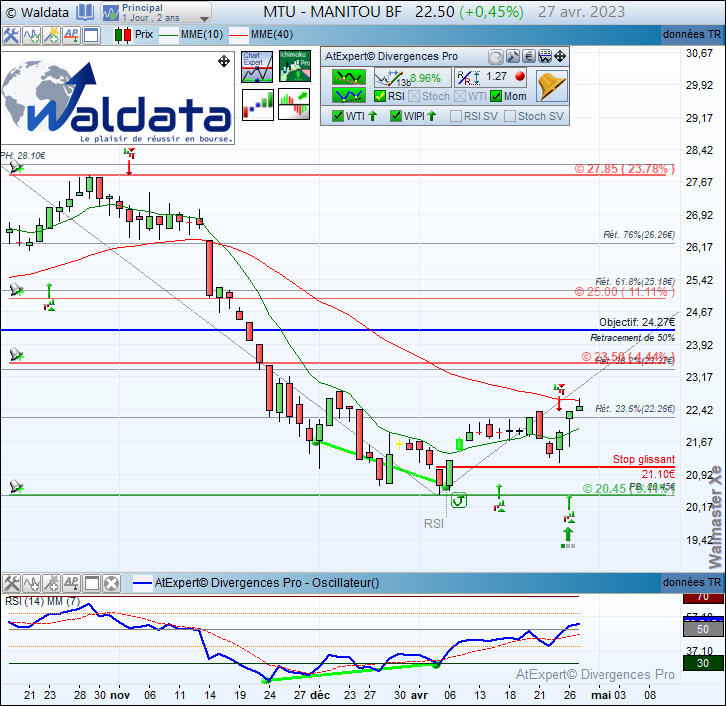Open the tools (wrench and hammer) icon in the price toolbar
The image size is (726, 706).
(x=11, y=35)
